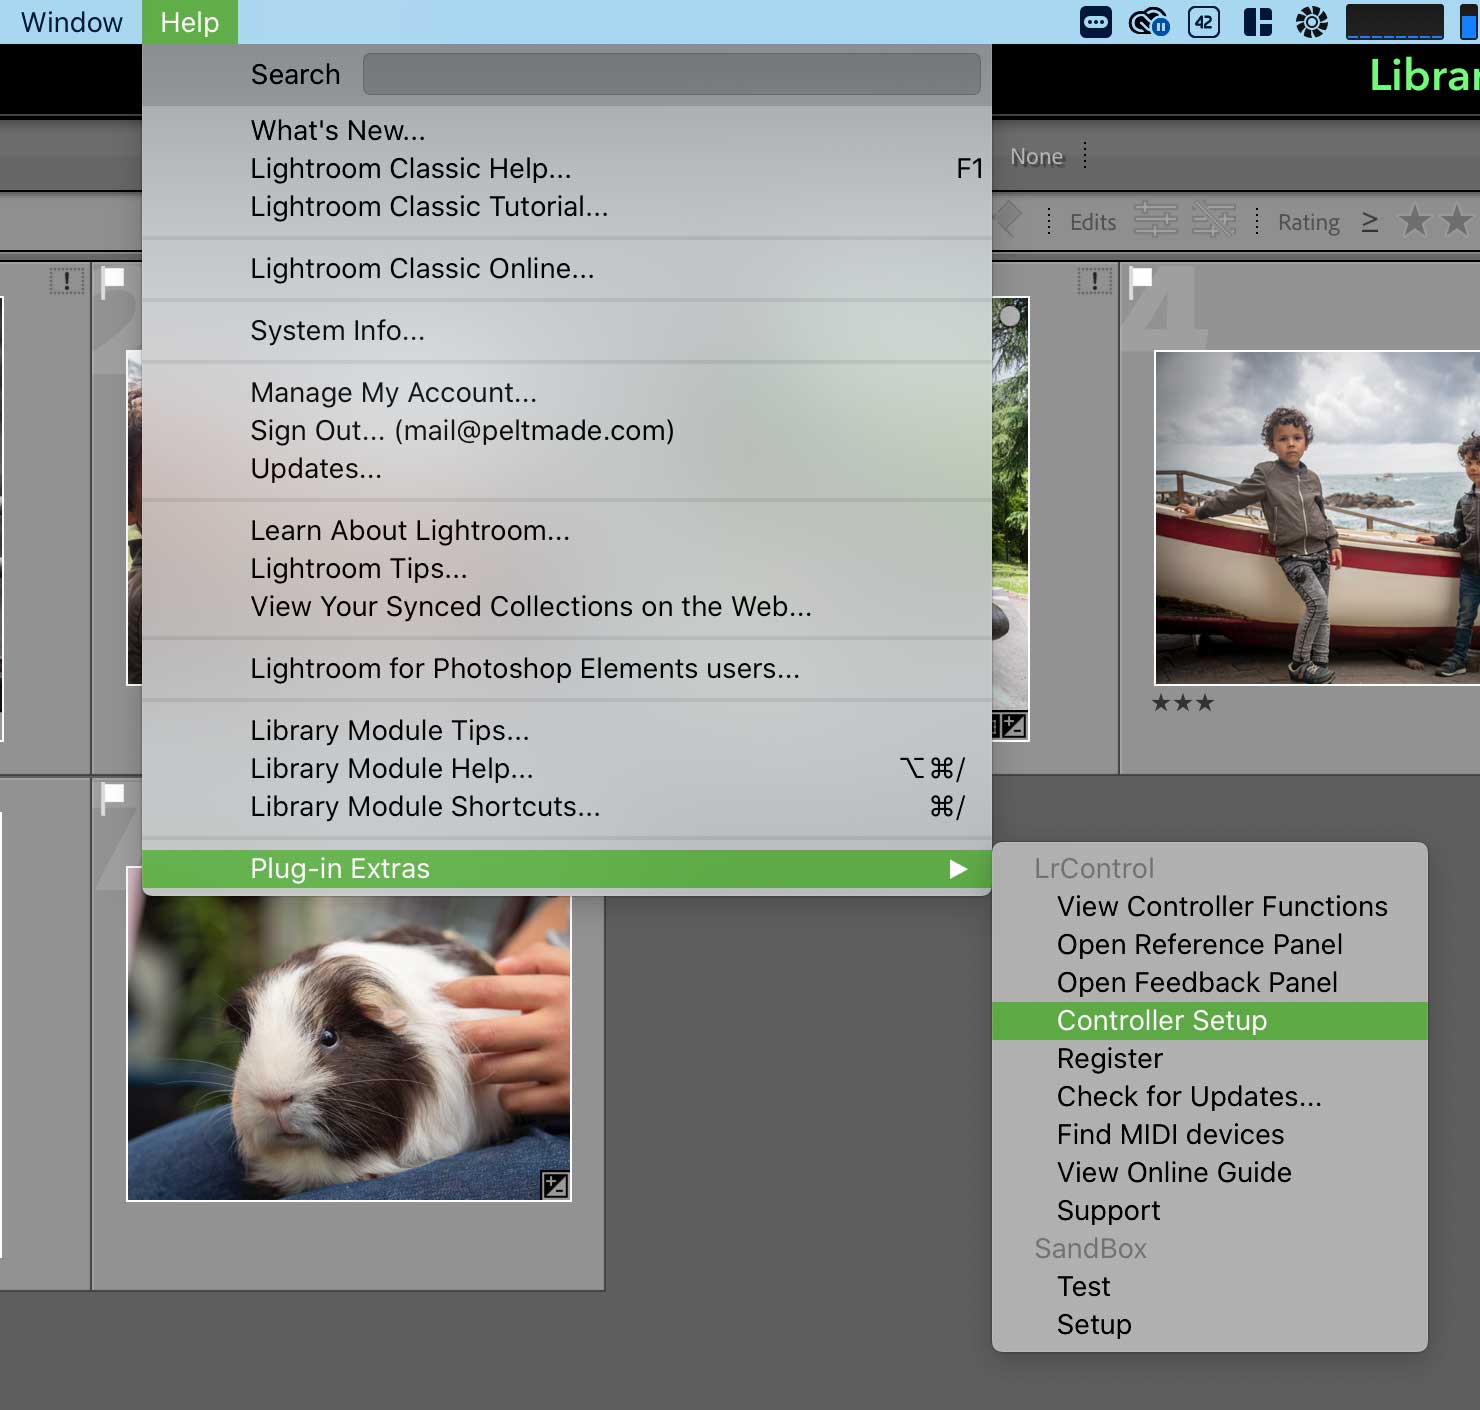
Task: Filter by unedited photos icon
Action: (1214, 220)
